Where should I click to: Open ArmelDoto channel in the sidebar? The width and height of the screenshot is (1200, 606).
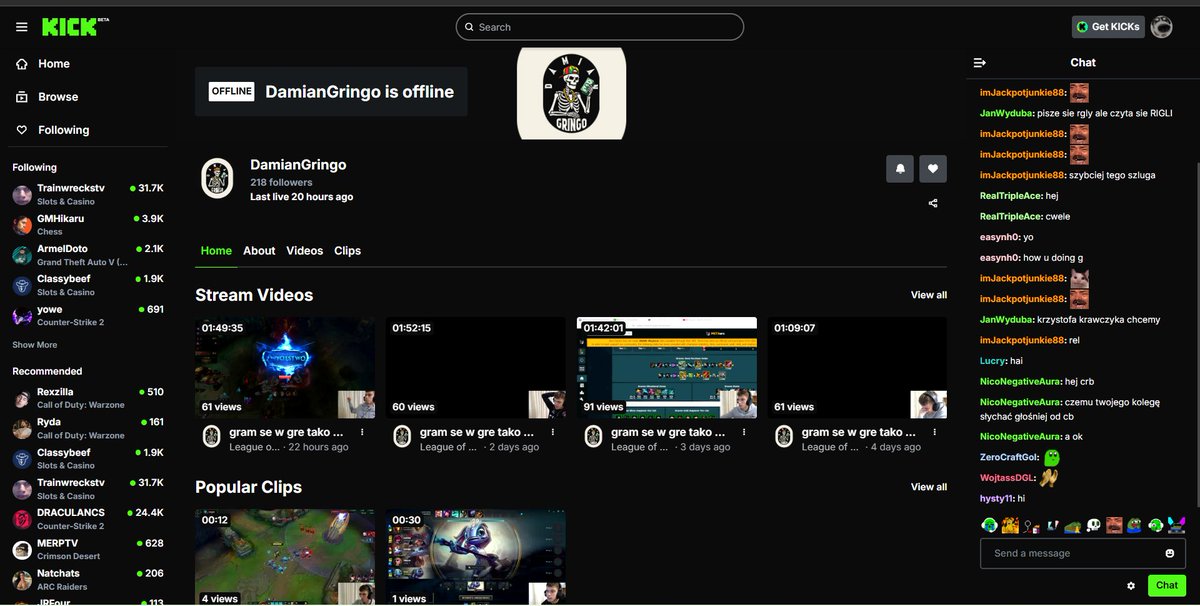click(x=88, y=255)
